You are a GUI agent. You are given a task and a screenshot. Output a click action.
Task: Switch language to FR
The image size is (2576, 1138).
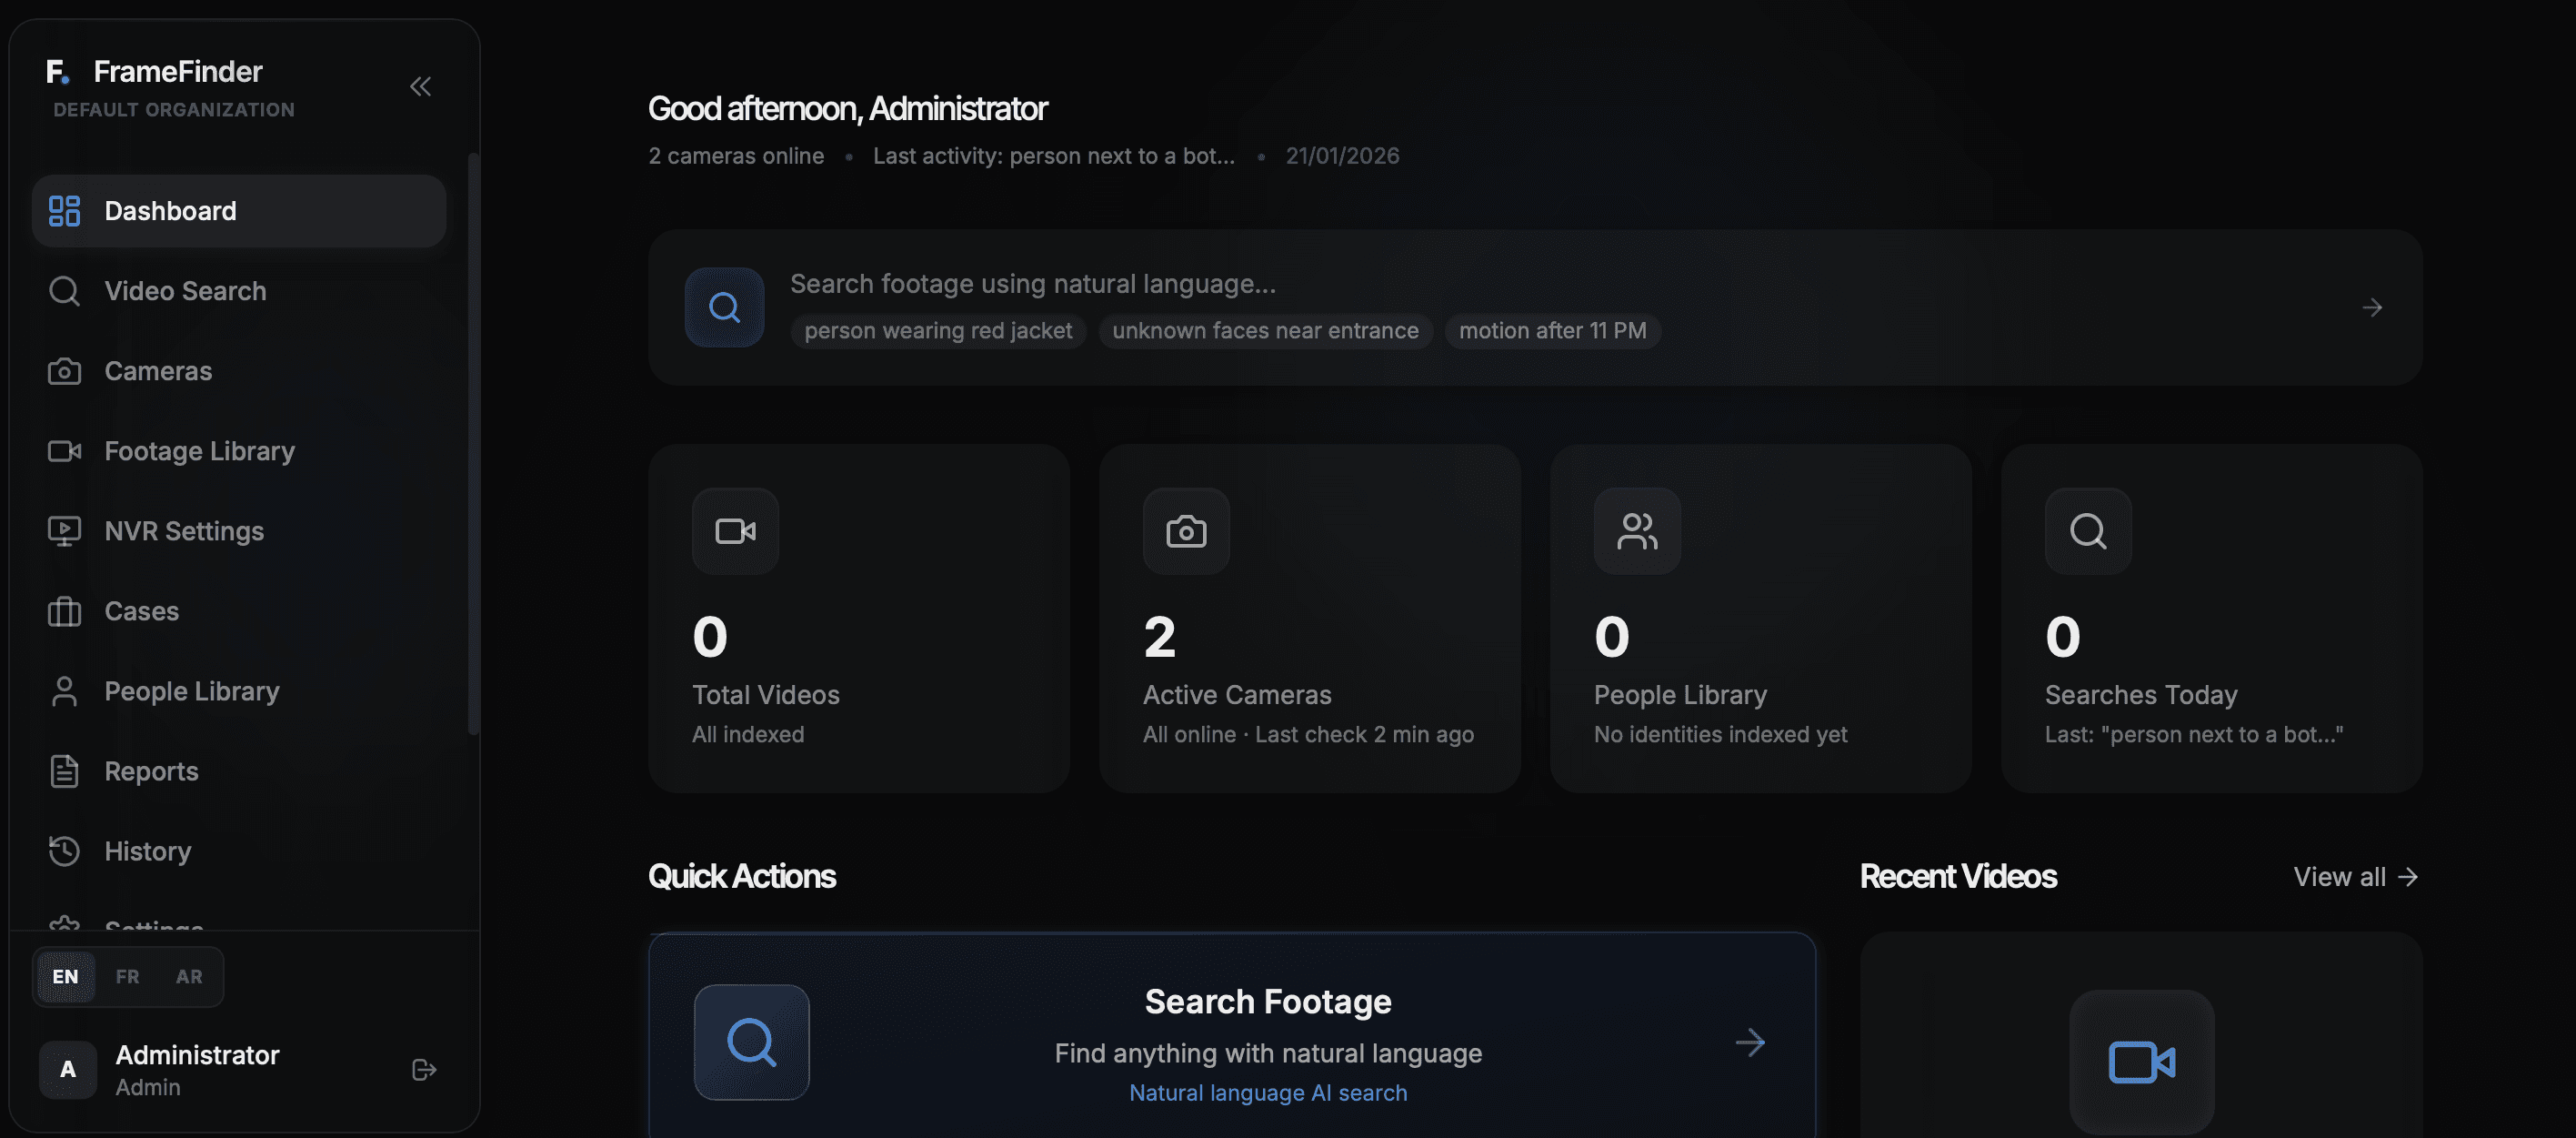point(127,977)
